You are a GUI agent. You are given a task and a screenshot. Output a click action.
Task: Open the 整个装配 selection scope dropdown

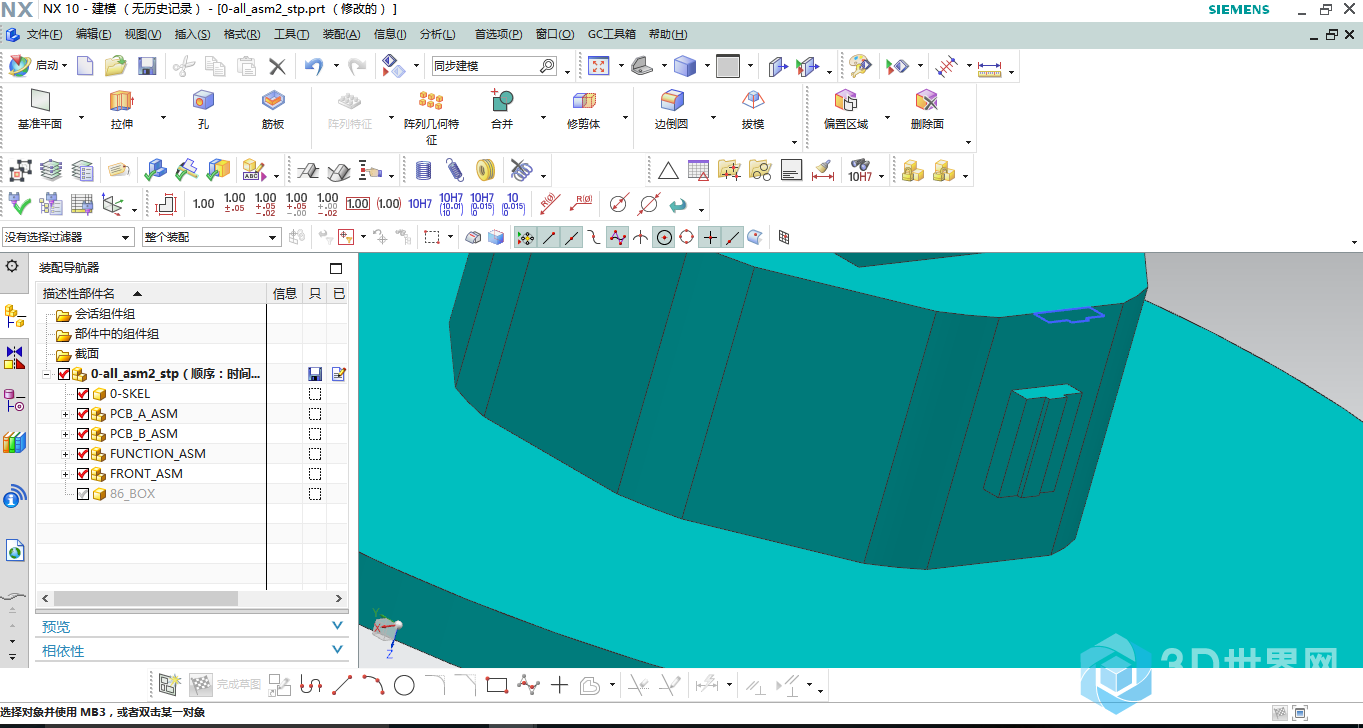point(211,237)
